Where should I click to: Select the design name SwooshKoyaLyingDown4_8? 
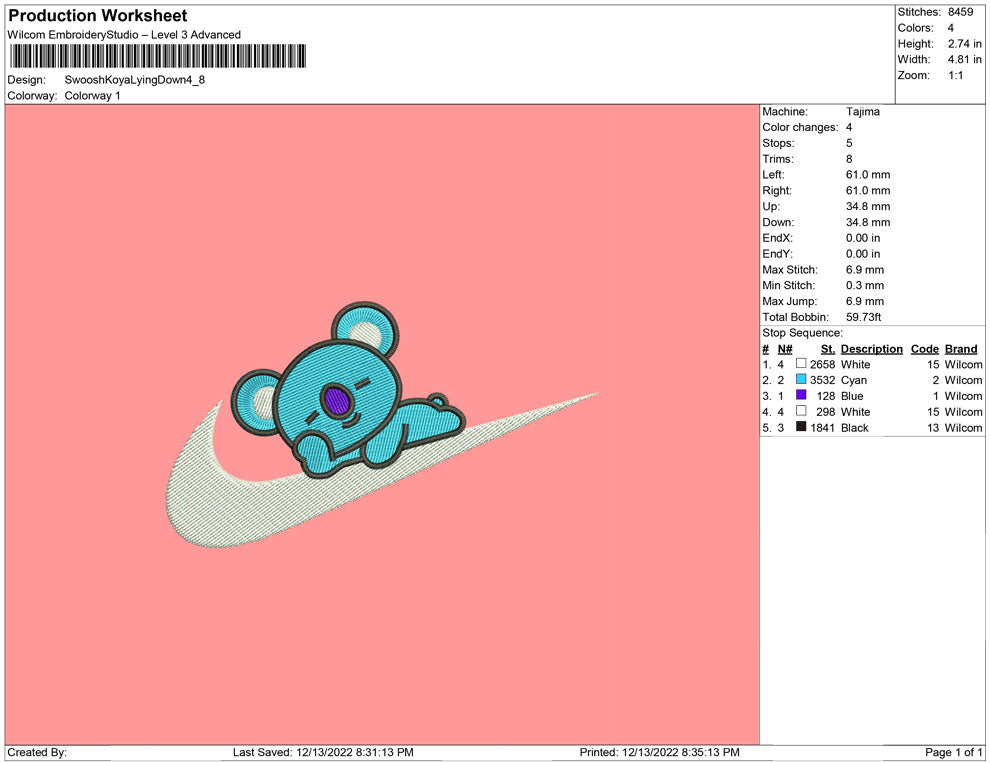[135, 80]
